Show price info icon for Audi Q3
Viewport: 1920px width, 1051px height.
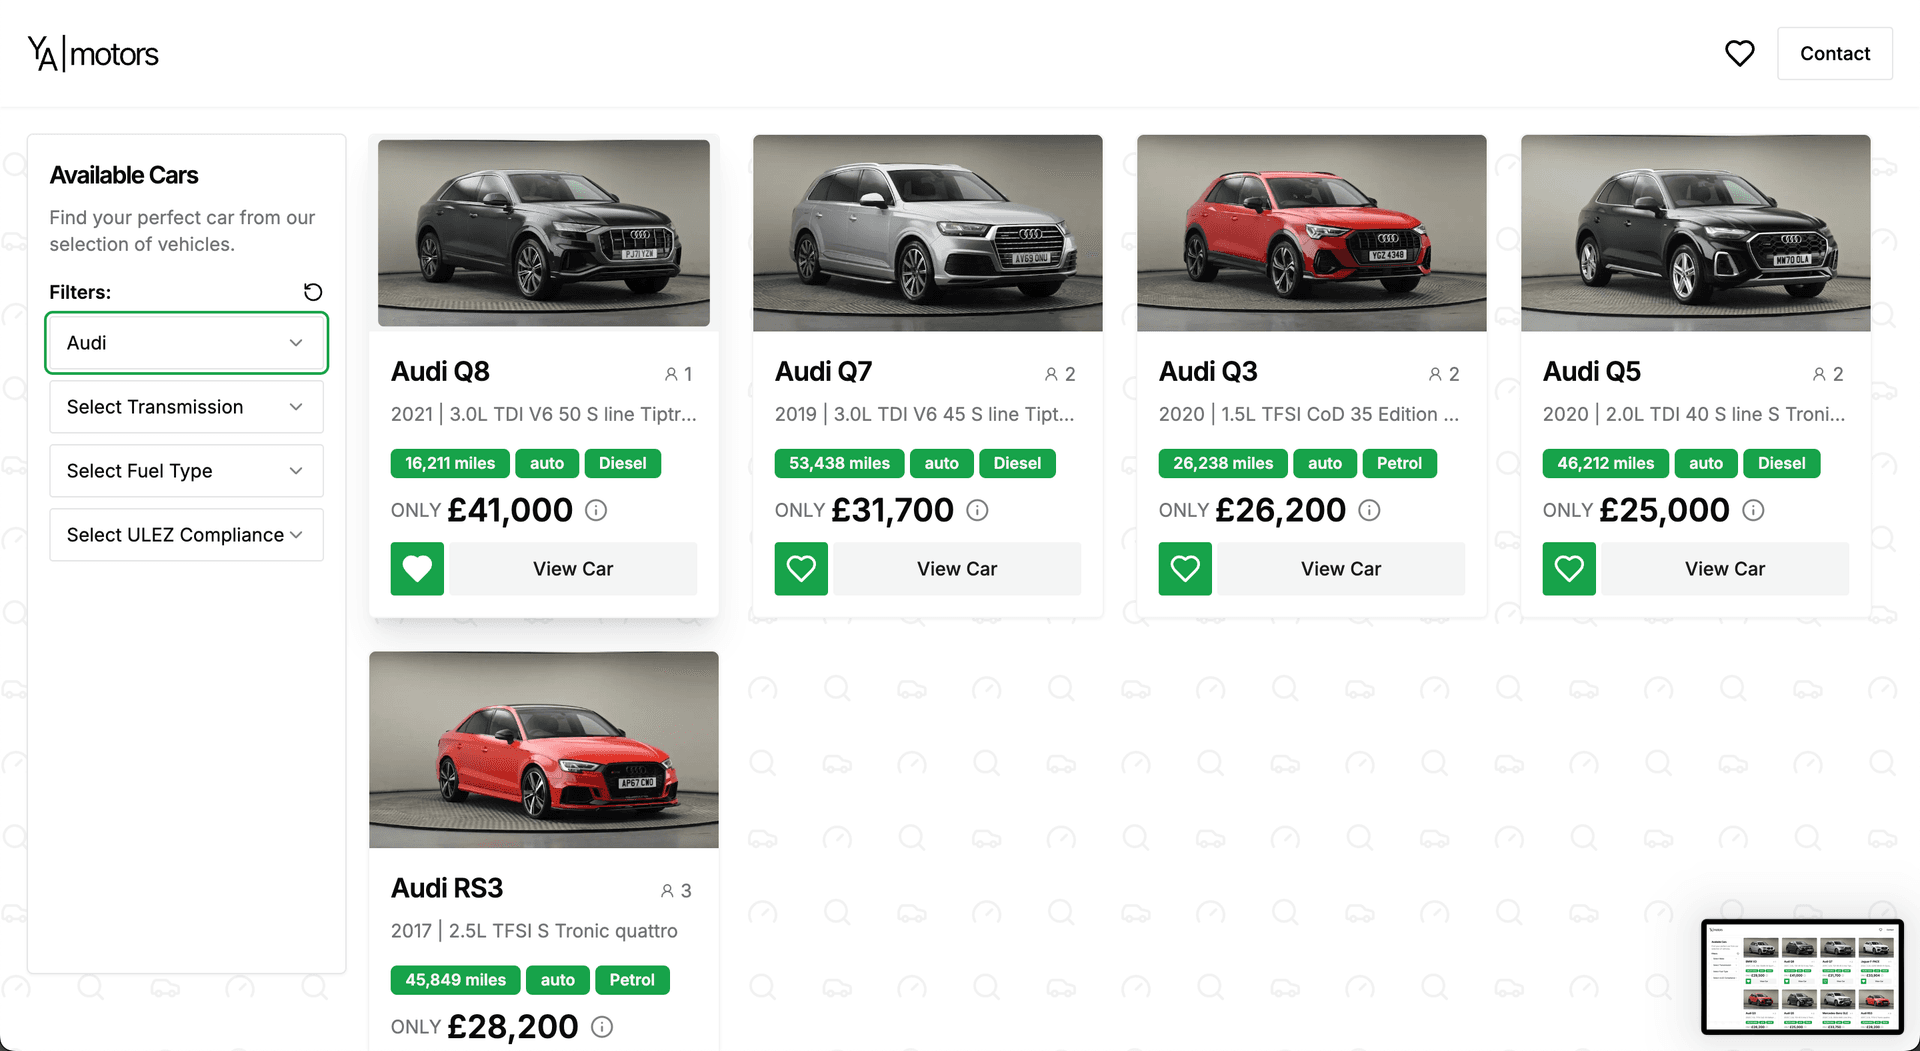click(x=1369, y=511)
